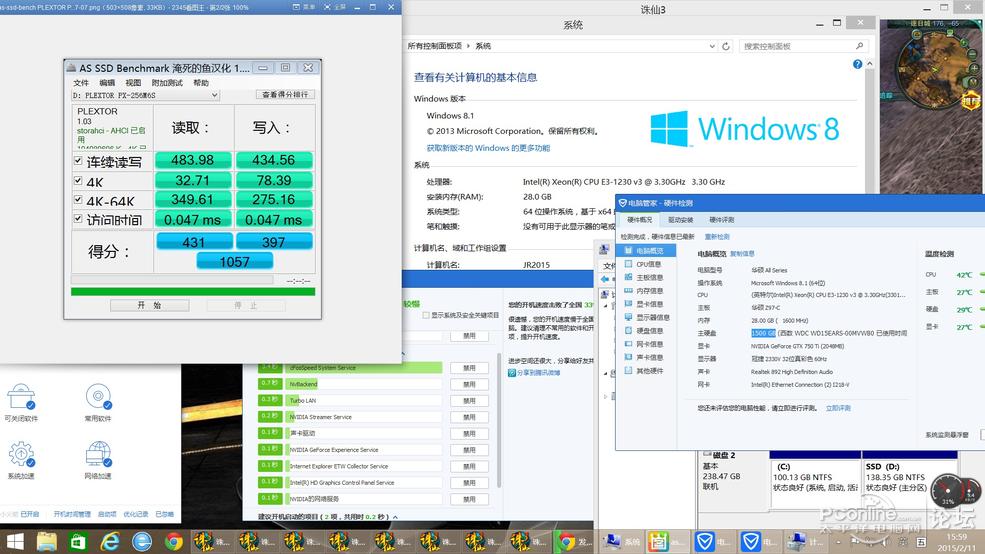Image resolution: width=985 pixels, height=554 pixels.
Task: Toggle the 4K benchmark checkbox
Action: [x=78, y=180]
